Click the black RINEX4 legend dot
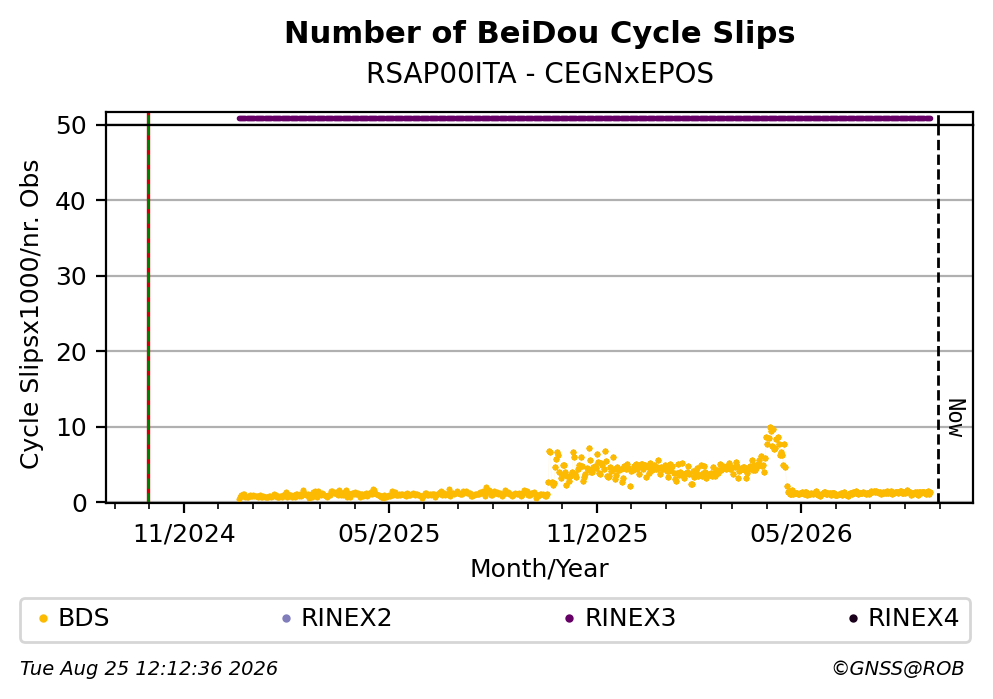The width and height of the screenshot is (993, 699). tap(853, 619)
